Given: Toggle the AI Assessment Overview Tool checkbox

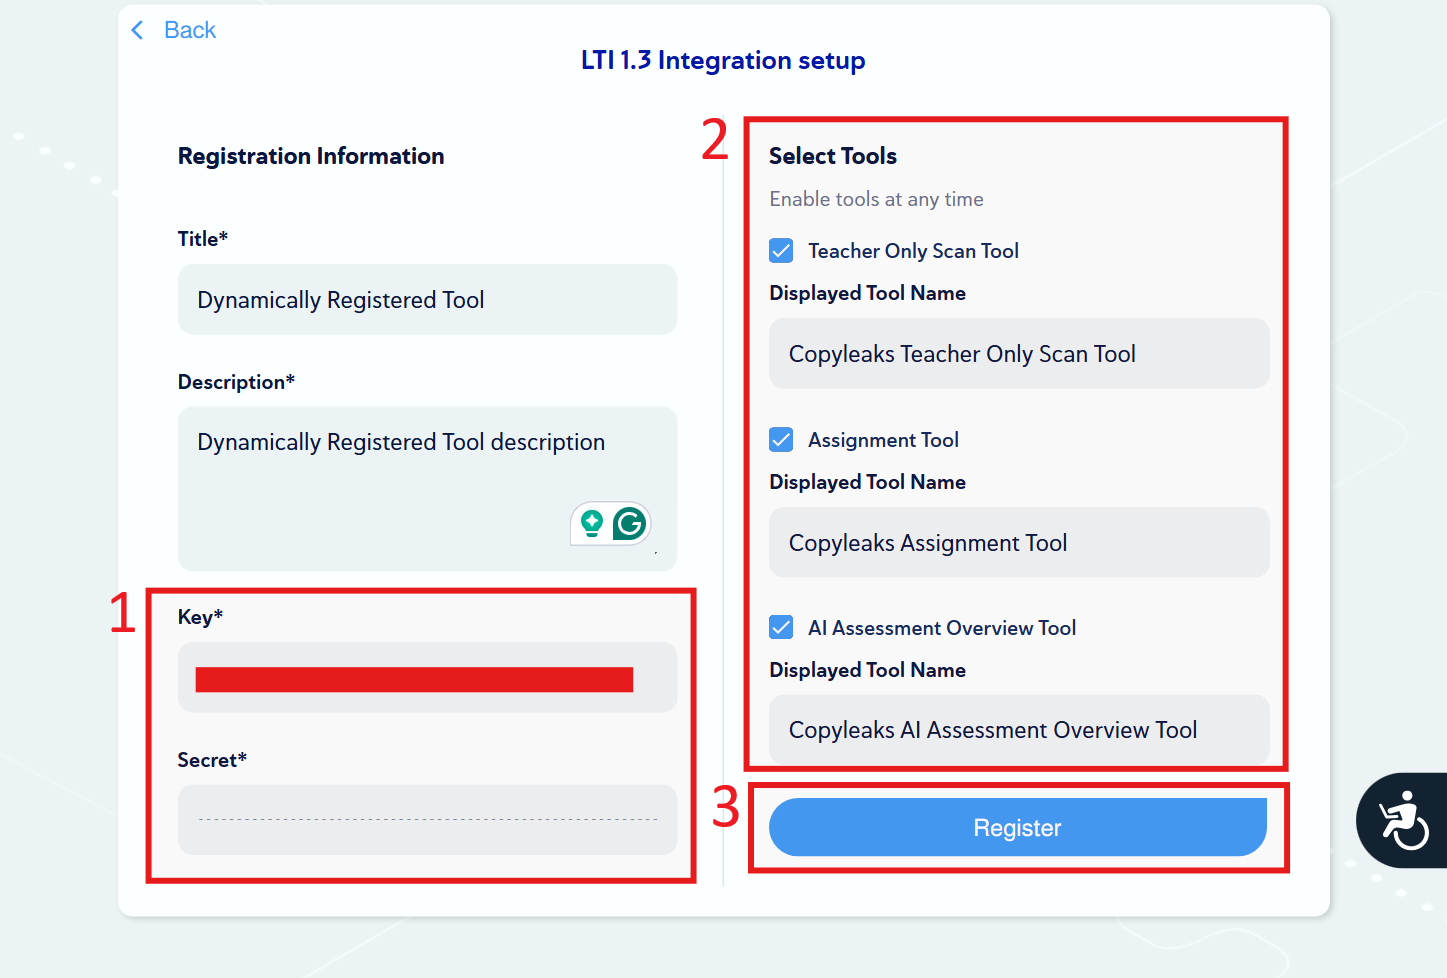Looking at the screenshot, I should pos(781,627).
